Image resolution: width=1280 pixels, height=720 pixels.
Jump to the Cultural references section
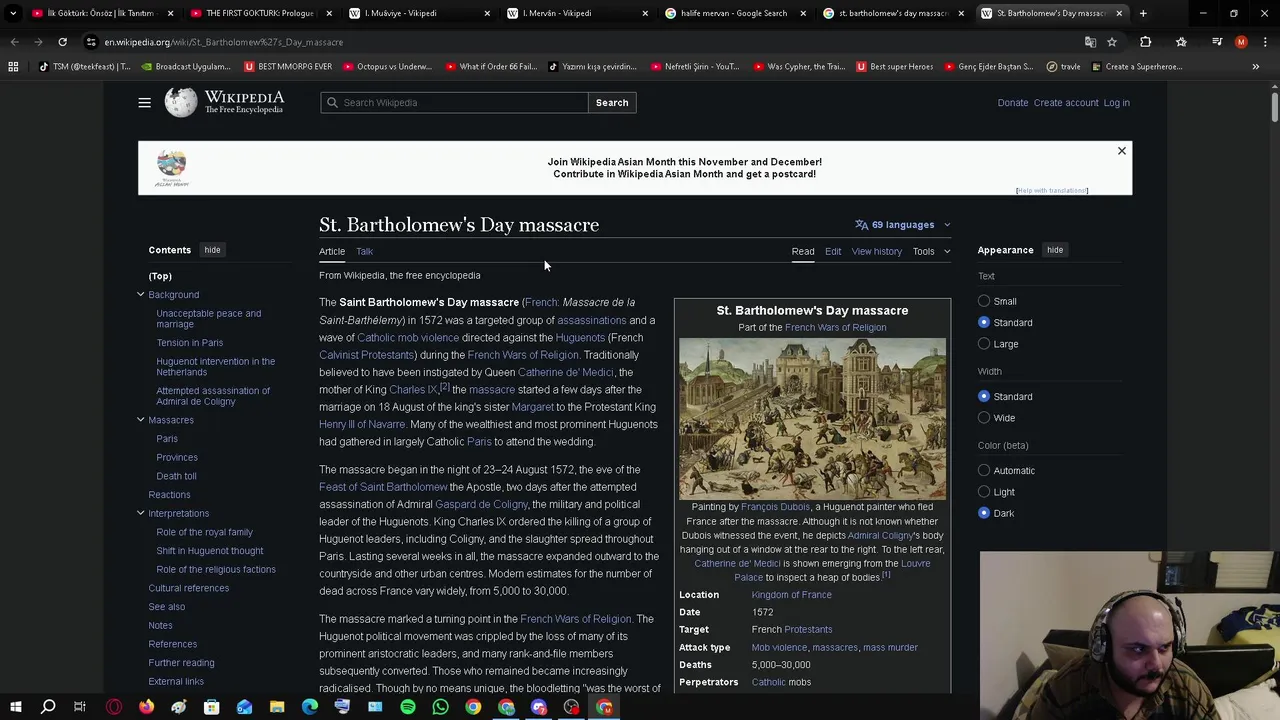pyautogui.click(x=188, y=588)
